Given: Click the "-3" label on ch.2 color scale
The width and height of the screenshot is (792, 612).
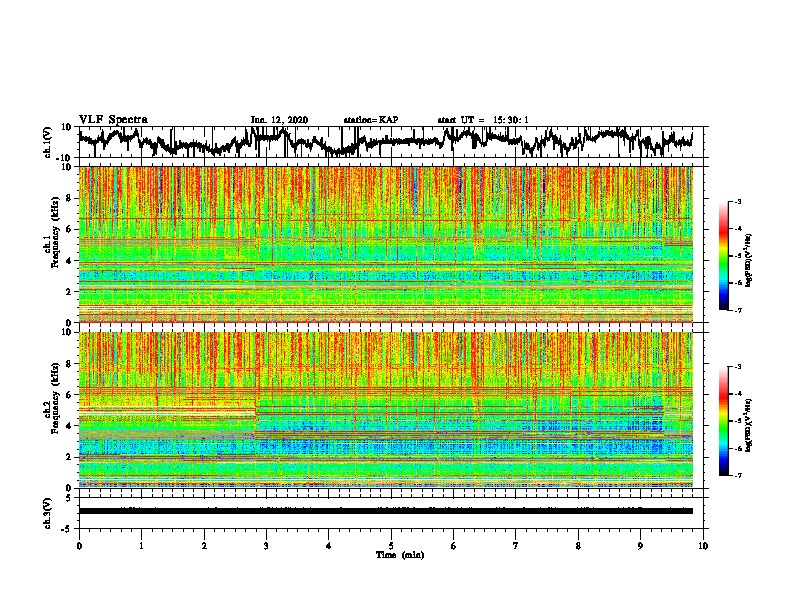Looking at the screenshot, I should [737, 367].
